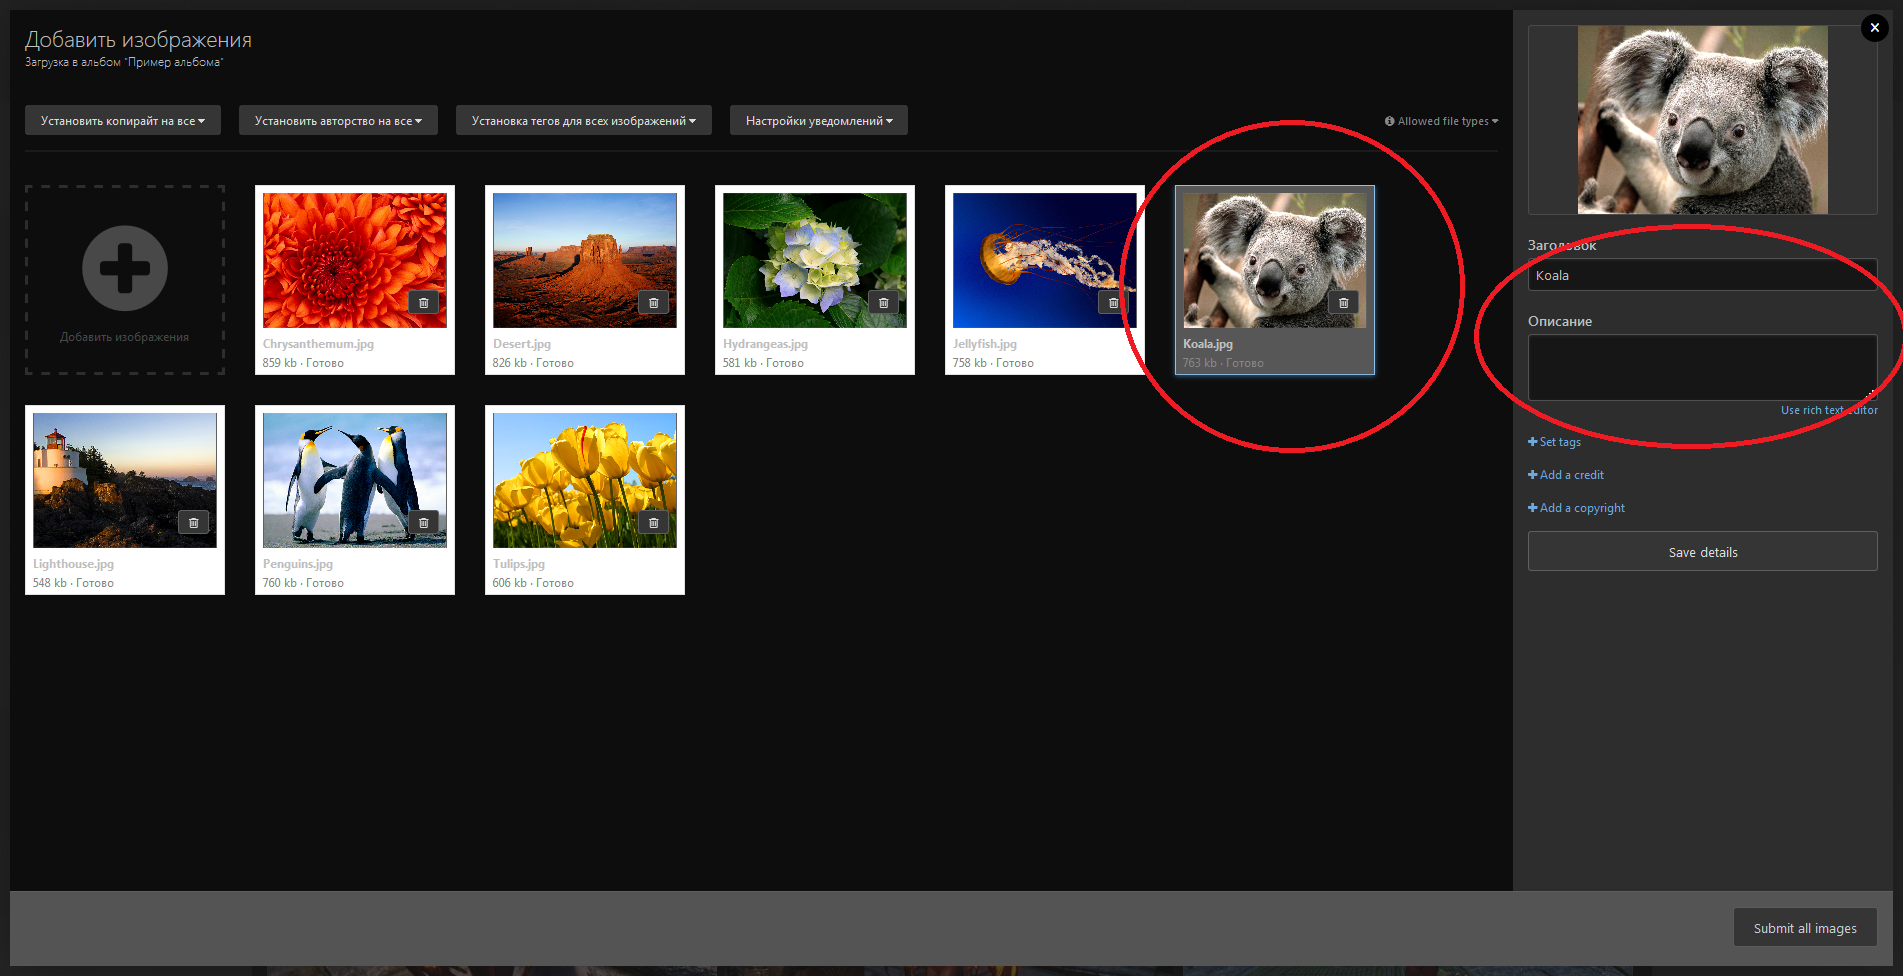Image resolution: width=1903 pixels, height=976 pixels.
Task: Remove Hydrangeas.jpg using its trash icon
Action: pos(883,303)
